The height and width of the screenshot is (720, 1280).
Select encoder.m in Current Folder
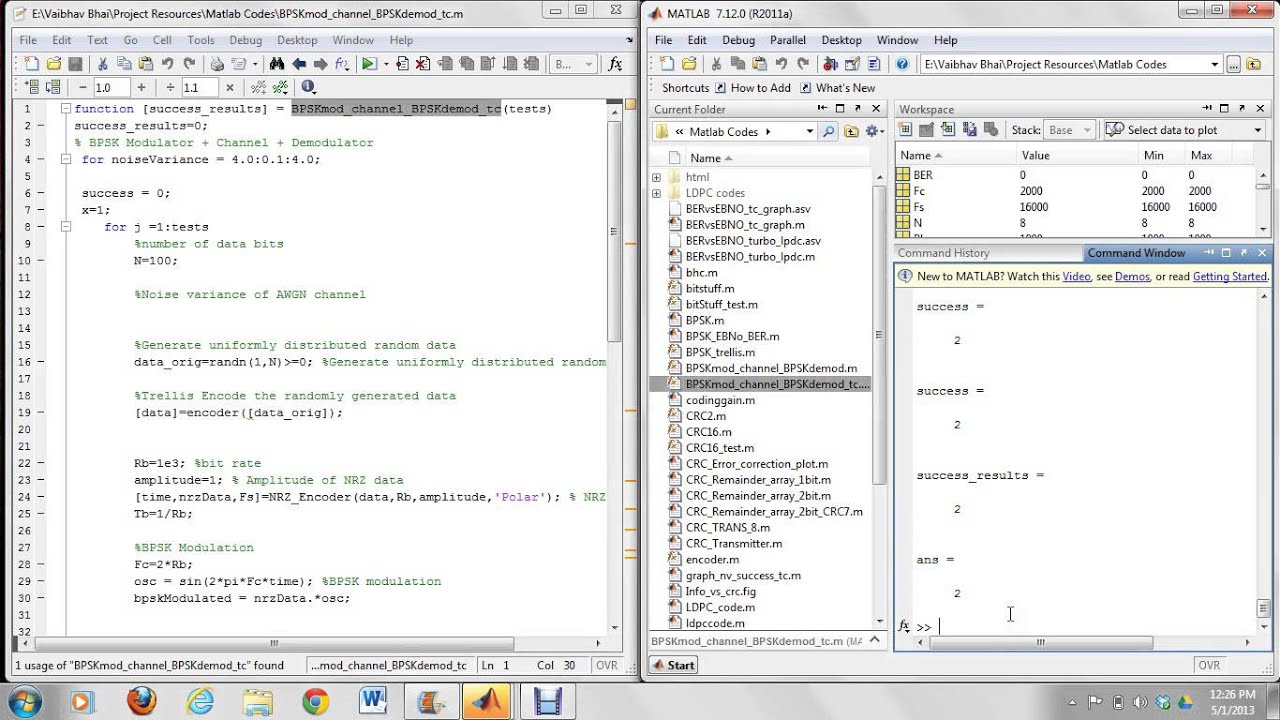[x=712, y=560]
